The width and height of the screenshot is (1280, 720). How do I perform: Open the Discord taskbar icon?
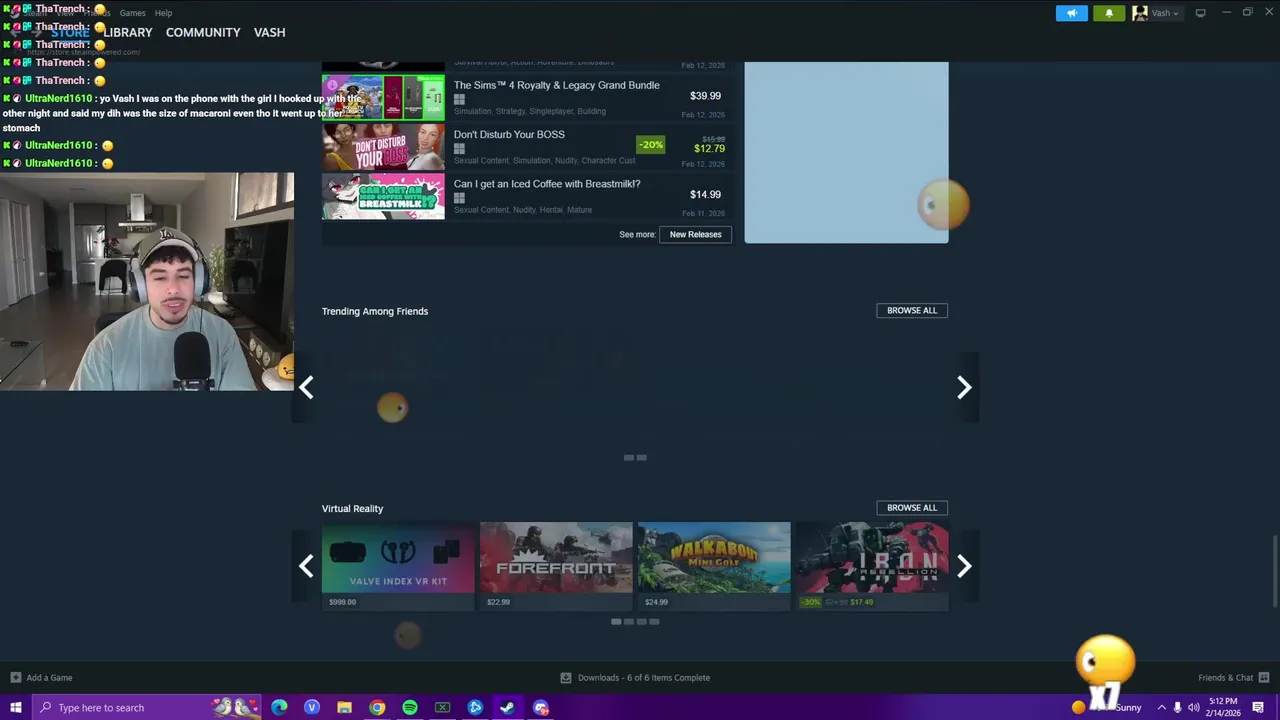pyautogui.click(x=541, y=707)
